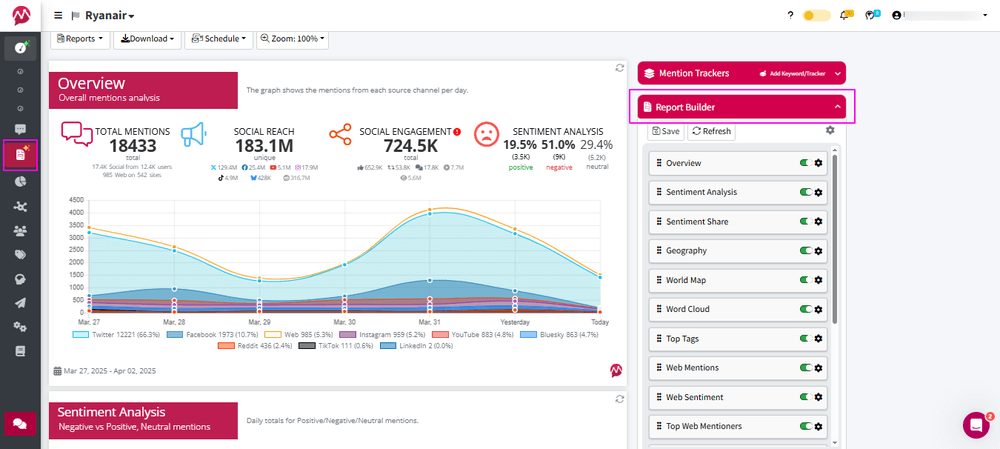
Task: Toggle the Overview section switch
Action: [x=806, y=163]
